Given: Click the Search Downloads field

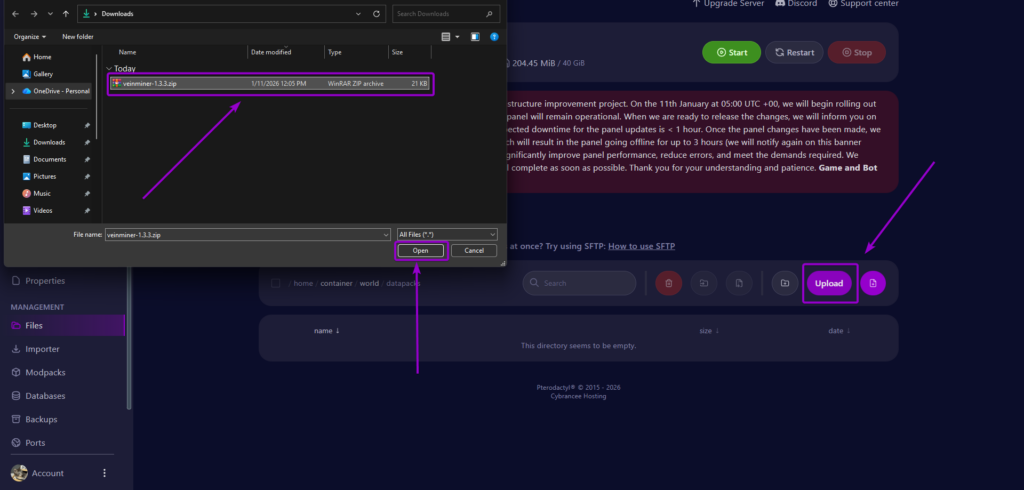Looking at the screenshot, I should 446,14.
